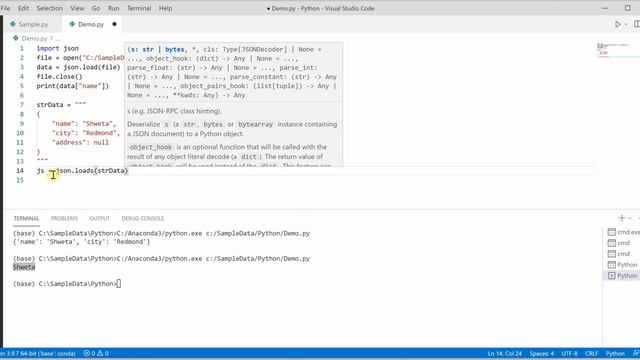Run the Python file with play icon
This screenshot has height=360, width=640.
click(618, 24)
